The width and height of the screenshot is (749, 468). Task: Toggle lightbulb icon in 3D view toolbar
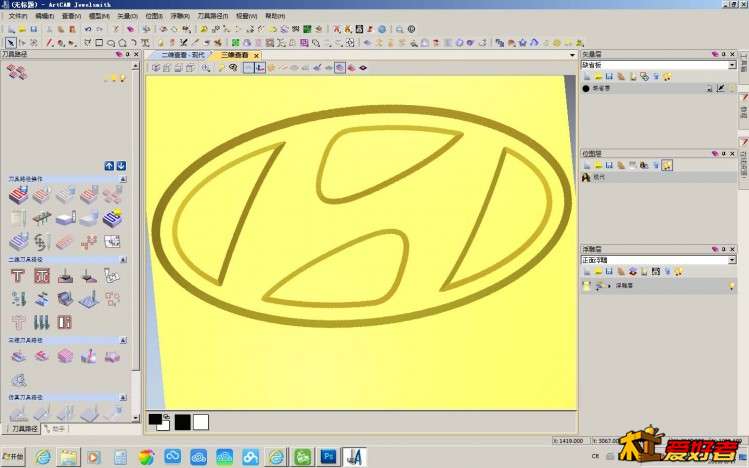click(221, 68)
